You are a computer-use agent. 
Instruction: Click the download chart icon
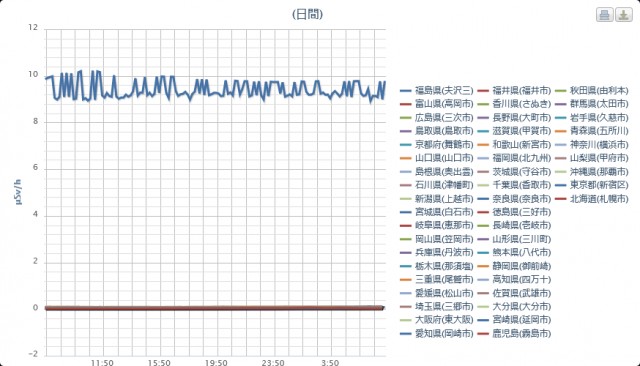tap(624, 15)
